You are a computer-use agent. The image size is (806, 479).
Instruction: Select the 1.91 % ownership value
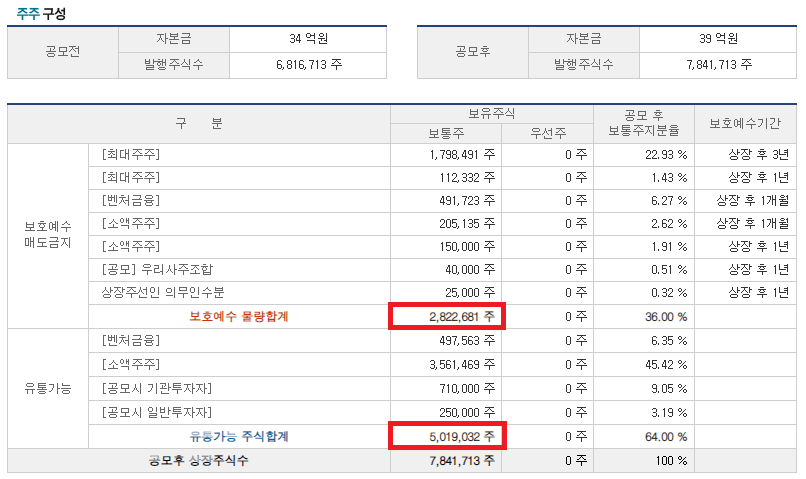pyautogui.click(x=669, y=247)
